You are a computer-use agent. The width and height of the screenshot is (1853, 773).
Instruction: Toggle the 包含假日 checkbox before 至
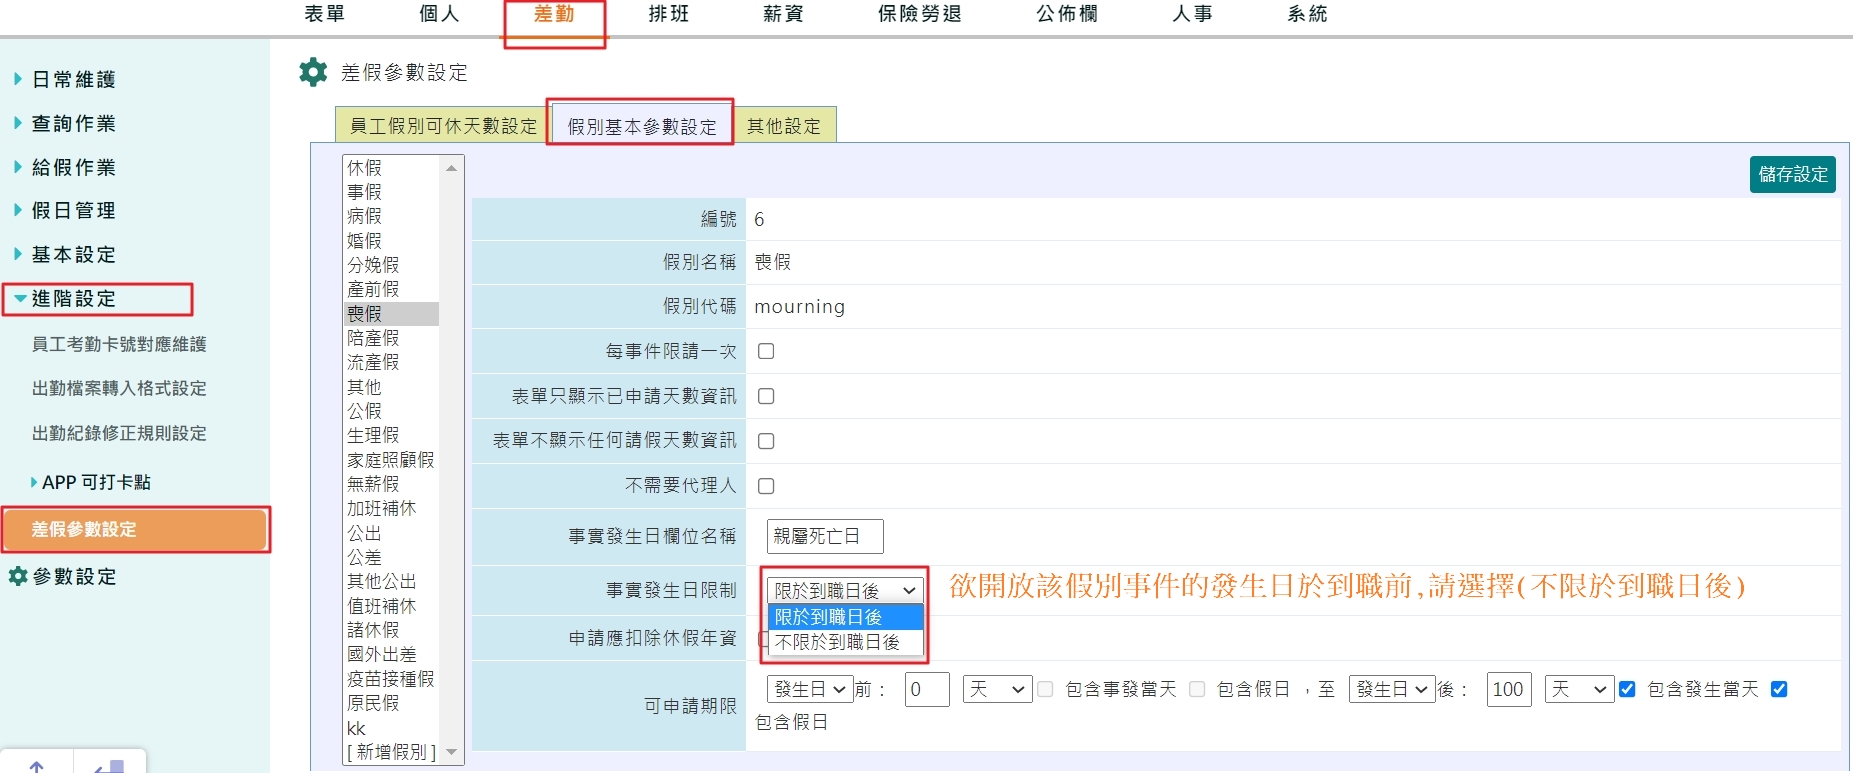tap(1197, 689)
